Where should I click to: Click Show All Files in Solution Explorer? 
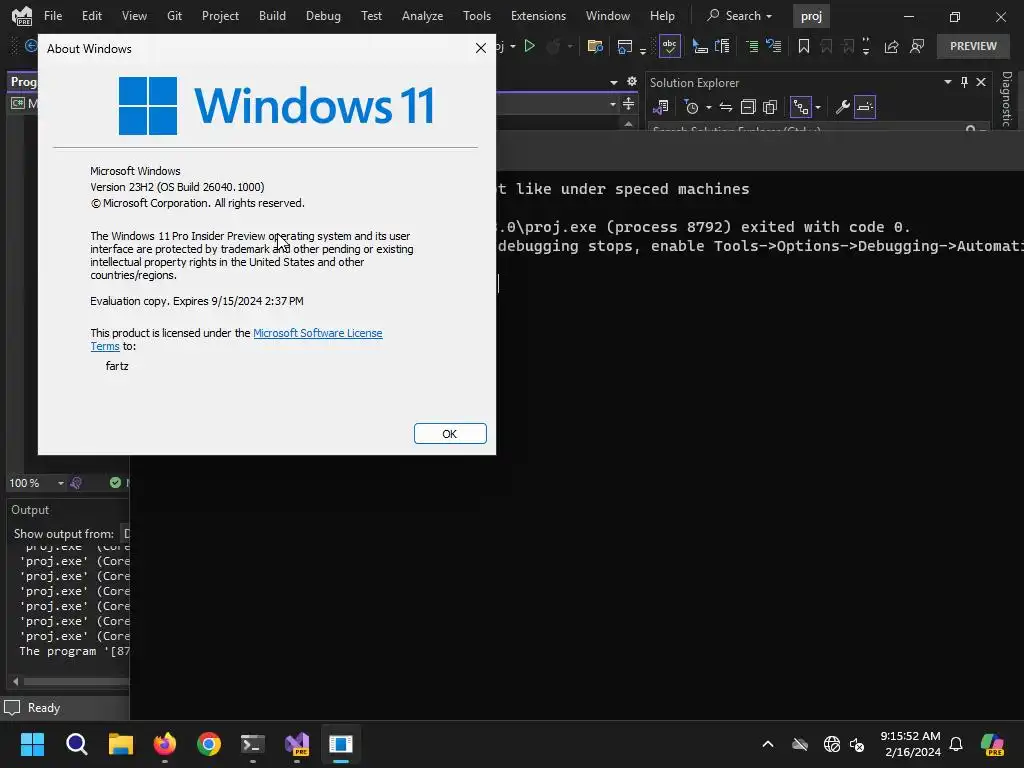(770, 107)
